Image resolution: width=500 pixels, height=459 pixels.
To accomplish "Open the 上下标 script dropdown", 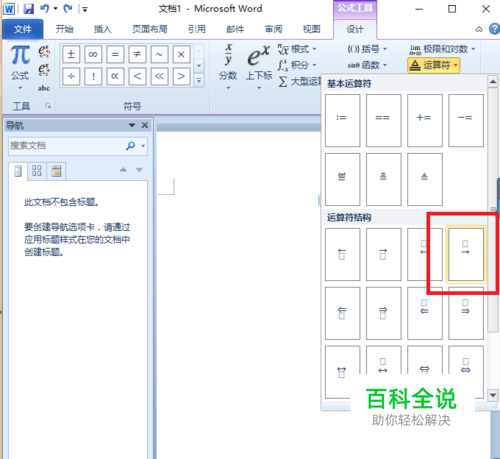I will [259, 67].
